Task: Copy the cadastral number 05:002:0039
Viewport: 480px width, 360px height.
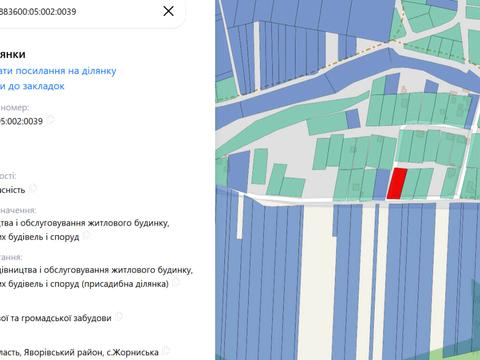Action: point(50,119)
